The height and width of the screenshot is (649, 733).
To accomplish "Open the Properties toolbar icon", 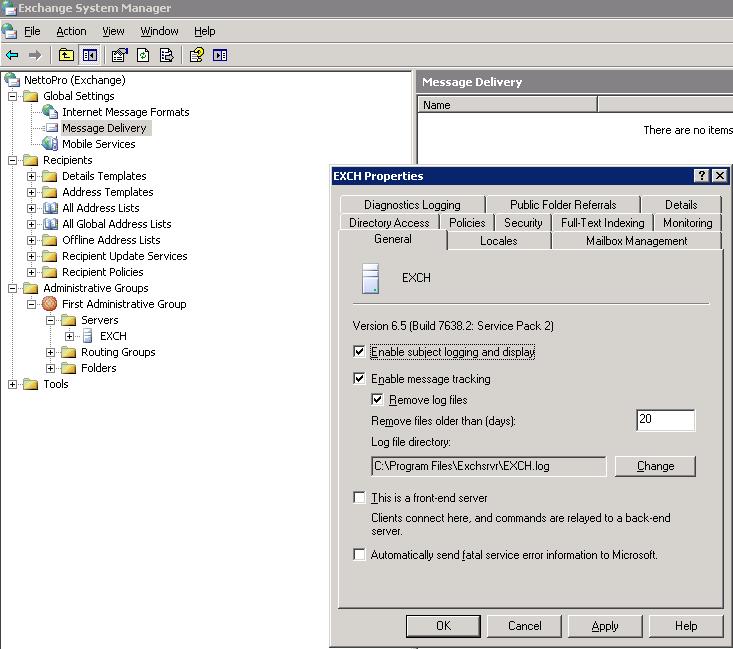I will (120, 55).
